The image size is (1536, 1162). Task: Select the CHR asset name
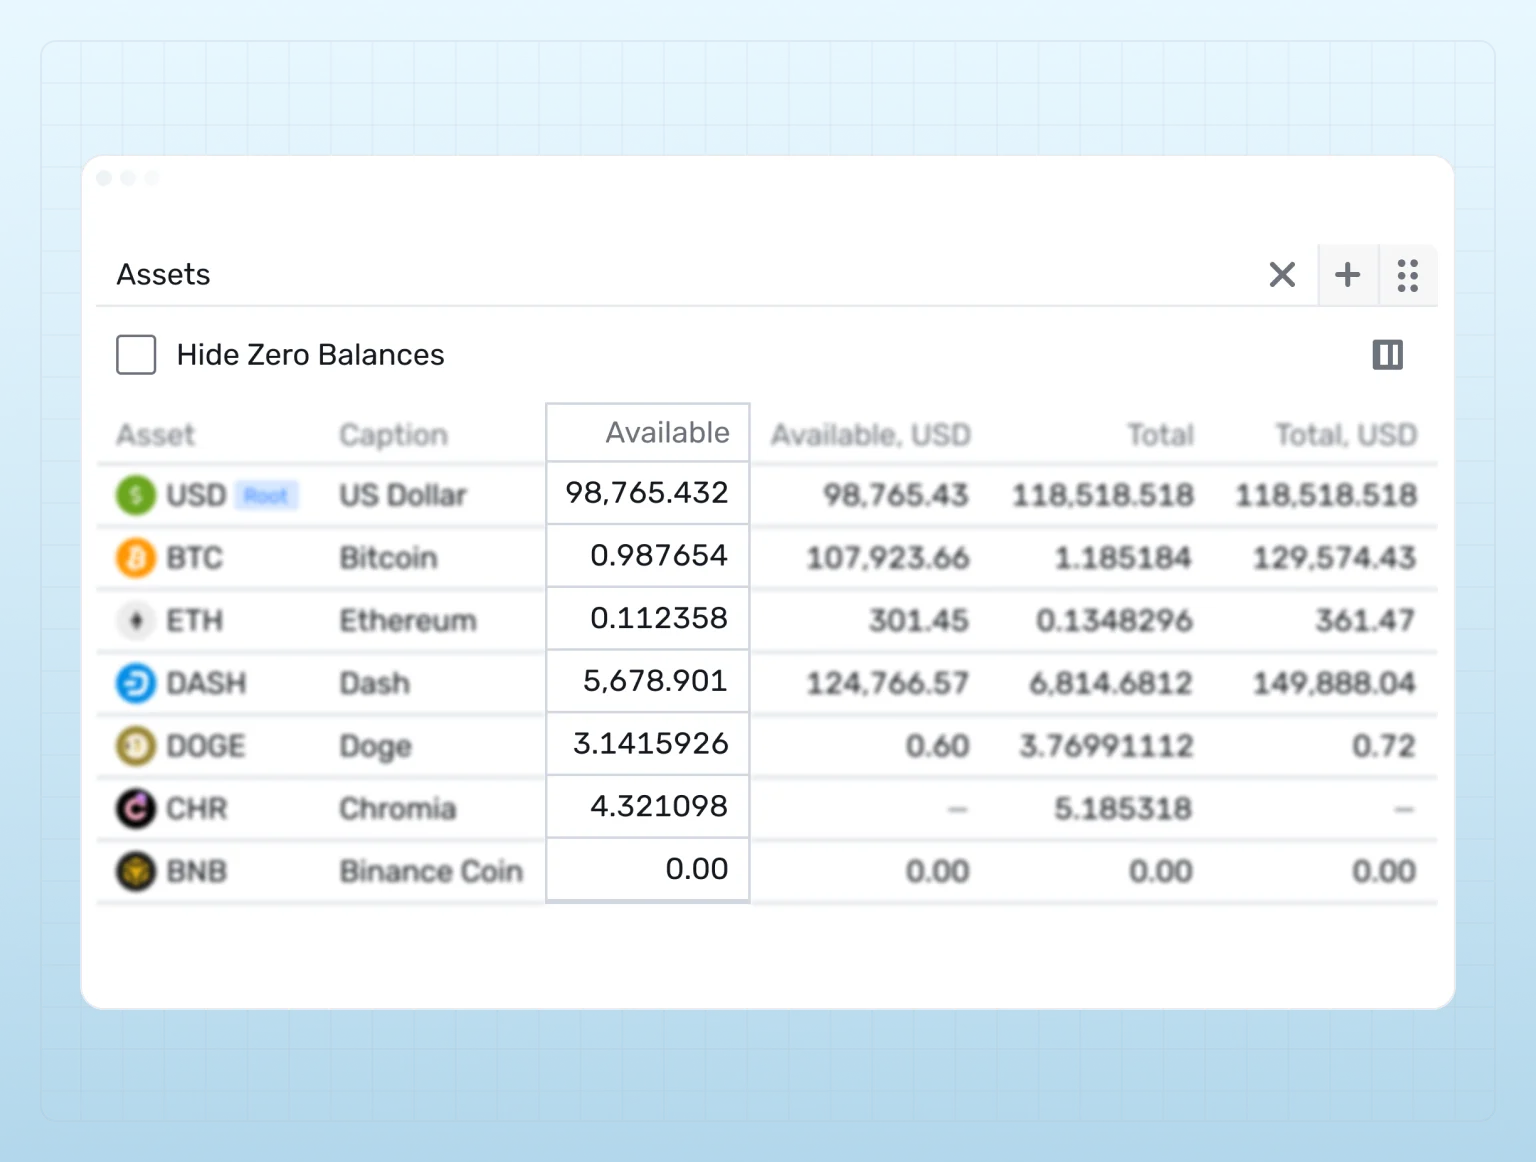click(197, 809)
